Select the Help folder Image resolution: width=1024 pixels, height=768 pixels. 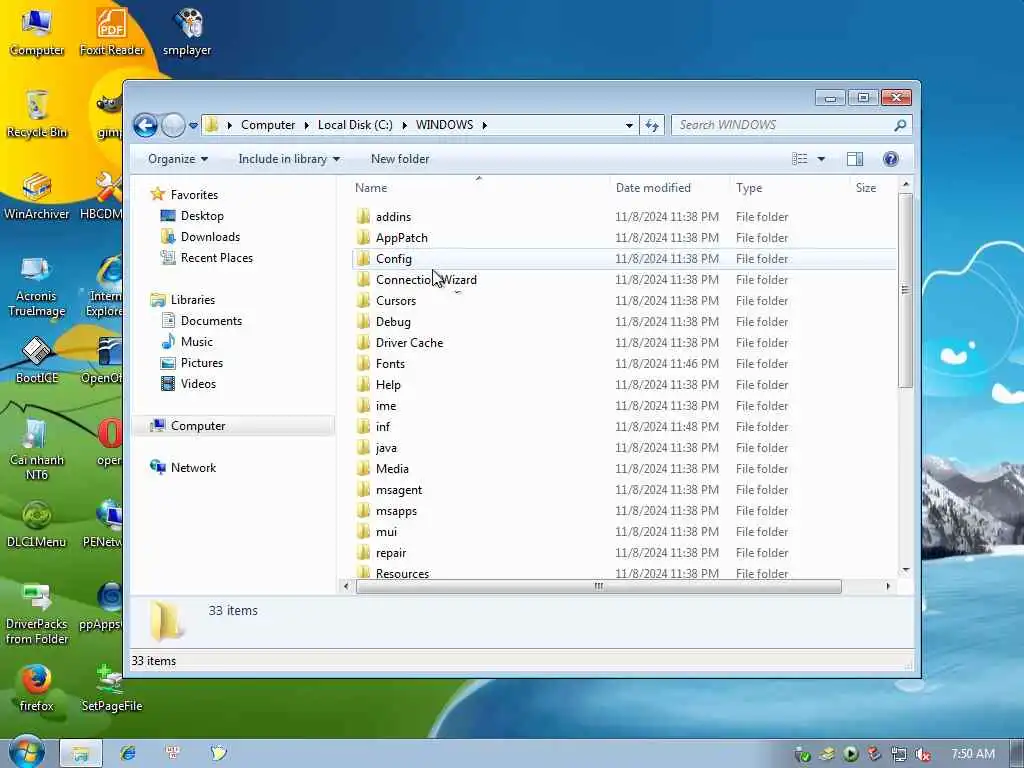(388, 385)
